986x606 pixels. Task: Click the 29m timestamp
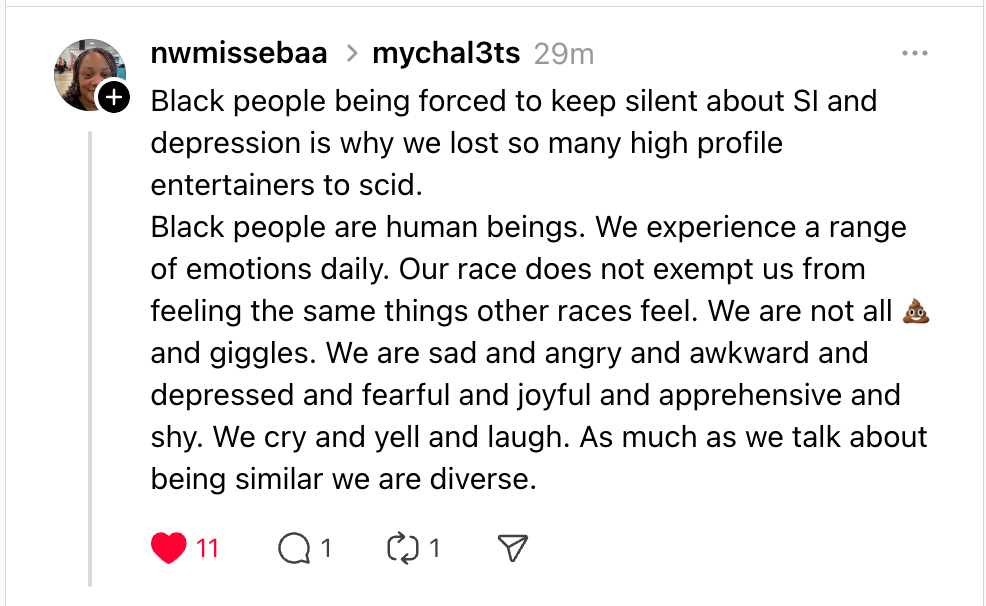564,53
